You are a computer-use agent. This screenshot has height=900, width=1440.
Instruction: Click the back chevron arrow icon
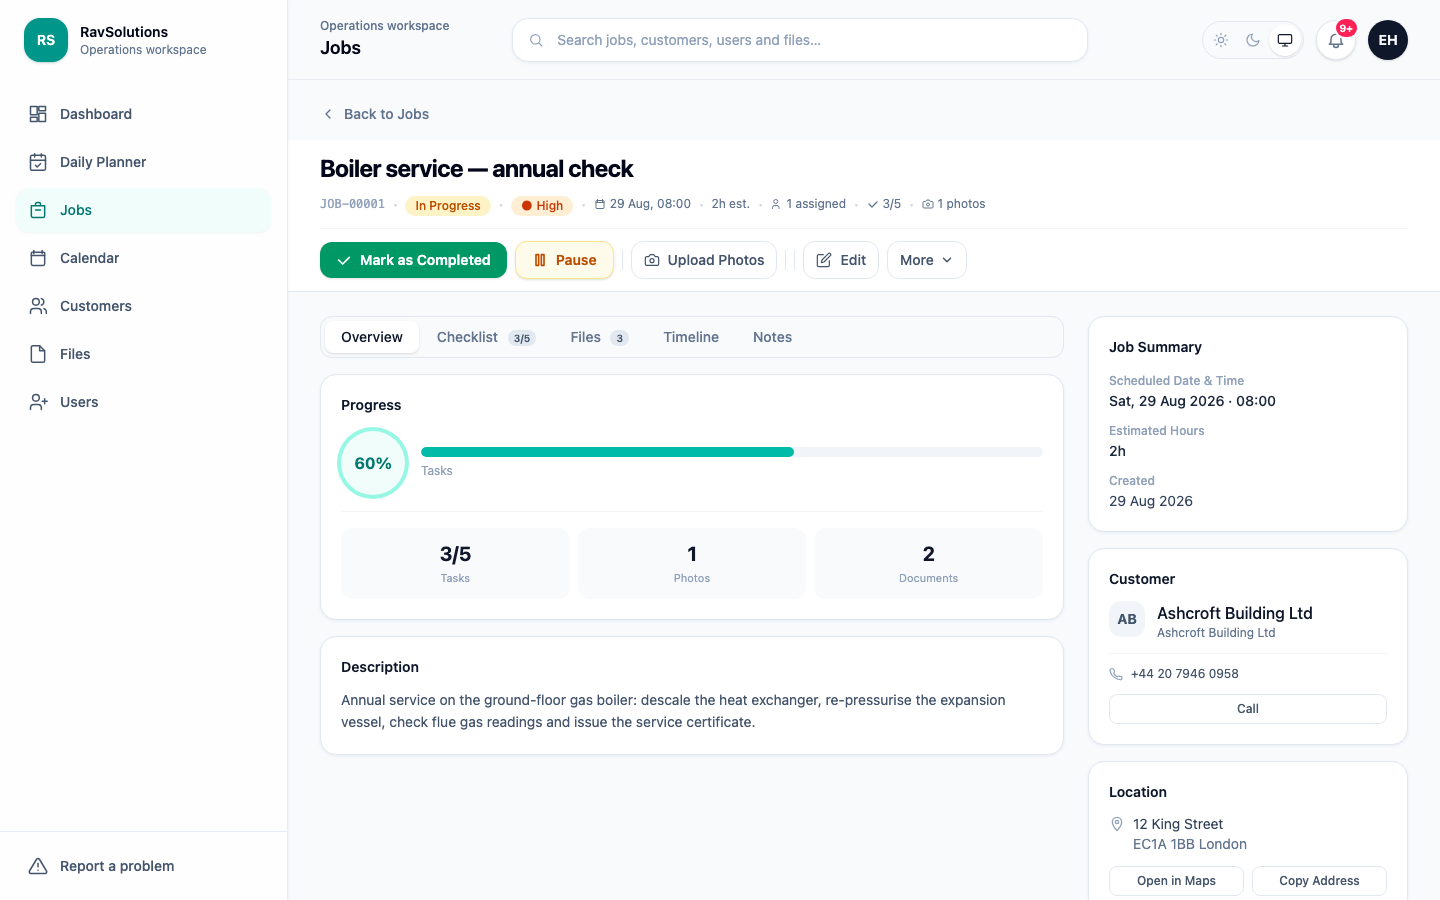[328, 114]
